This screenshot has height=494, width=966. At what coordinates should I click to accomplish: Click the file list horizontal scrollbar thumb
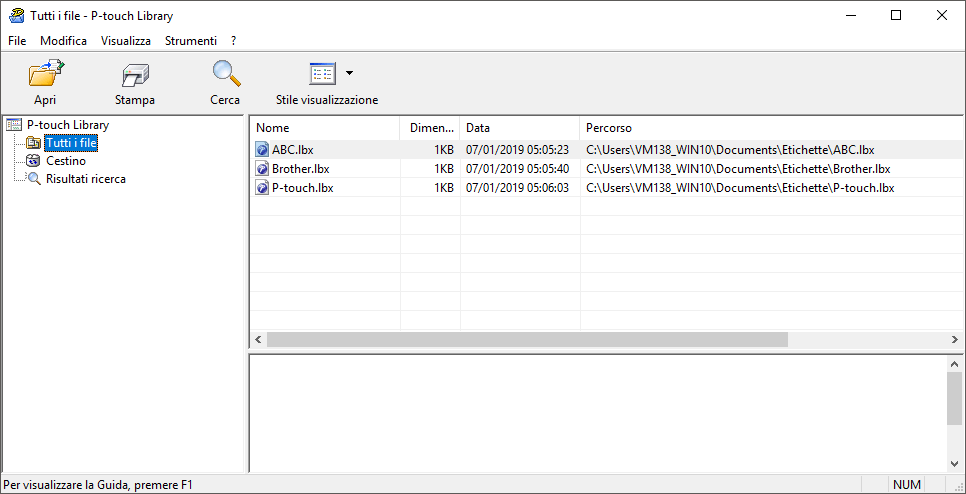pyautogui.click(x=527, y=339)
